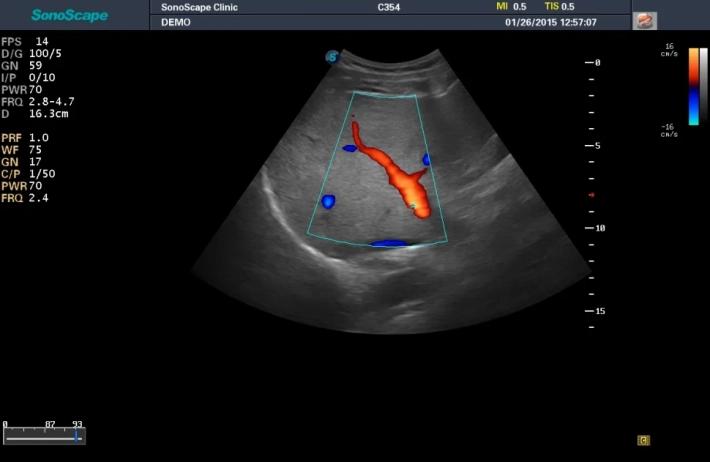Viewport: 710px width, 462px height.
Task: Click the MI 0.5 indicator
Action: point(511,7)
